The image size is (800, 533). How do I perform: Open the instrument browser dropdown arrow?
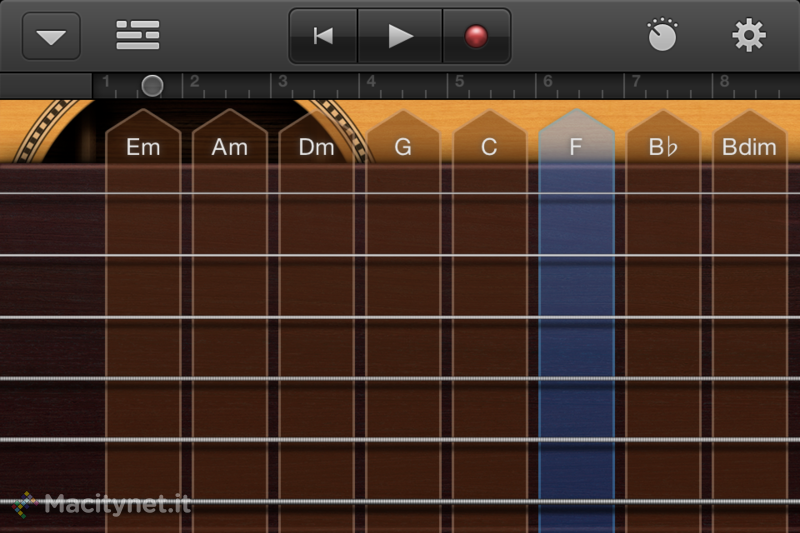(x=51, y=37)
